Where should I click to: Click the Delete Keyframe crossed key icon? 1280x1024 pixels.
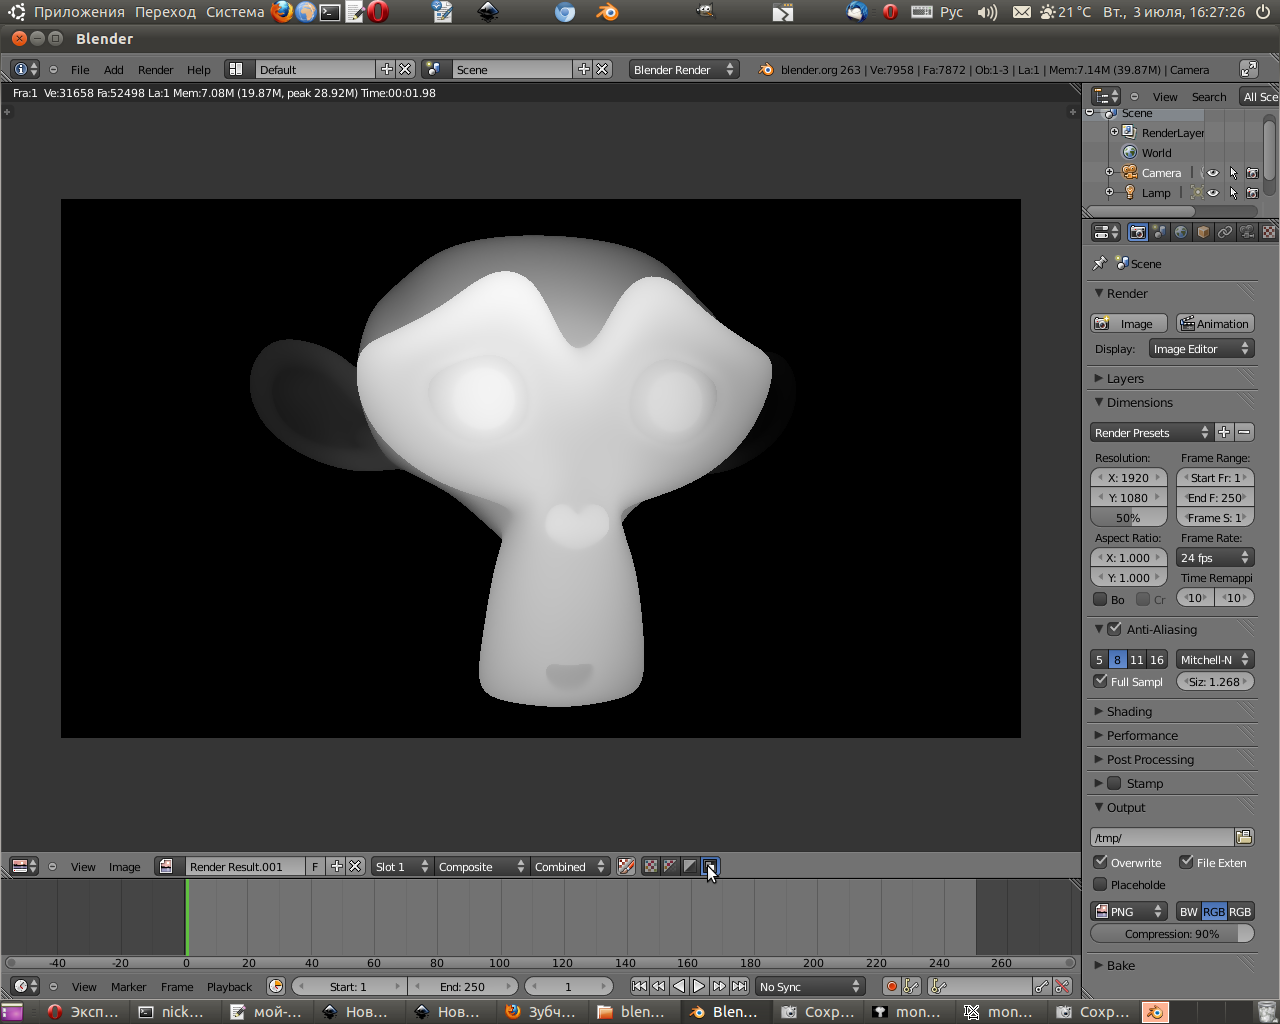click(1062, 986)
